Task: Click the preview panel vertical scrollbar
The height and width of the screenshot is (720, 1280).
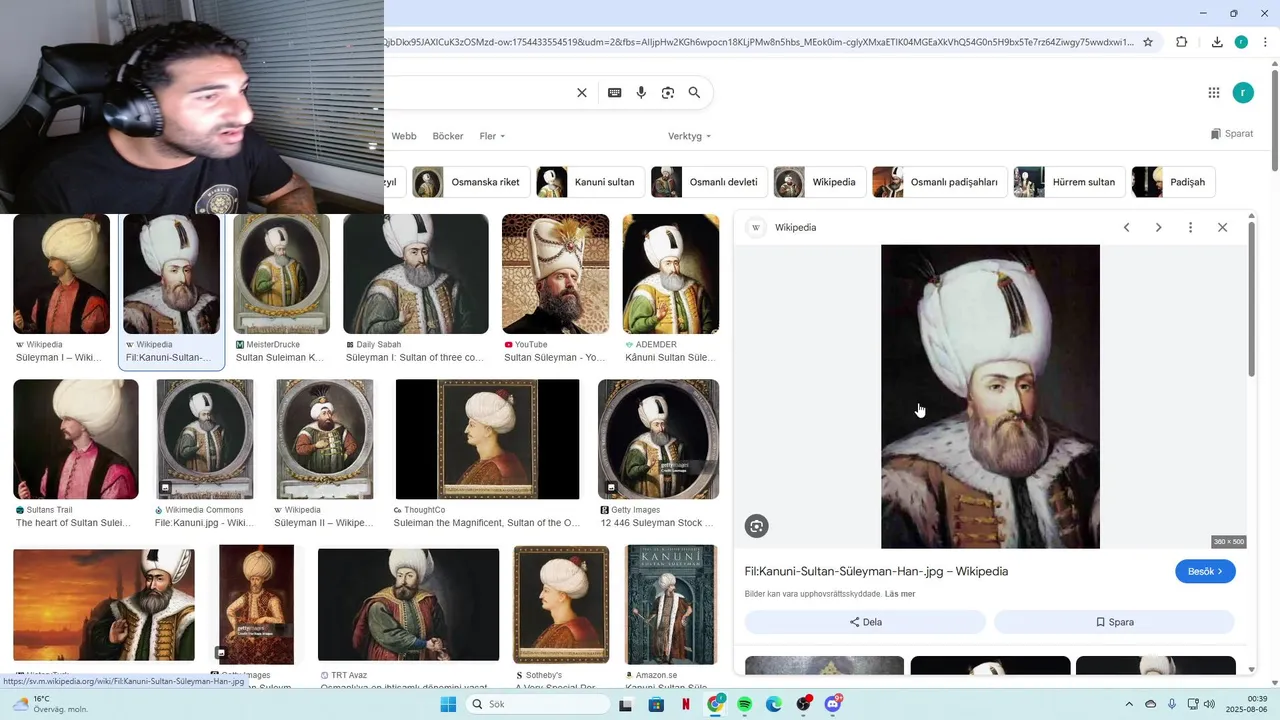Action: point(1251,300)
